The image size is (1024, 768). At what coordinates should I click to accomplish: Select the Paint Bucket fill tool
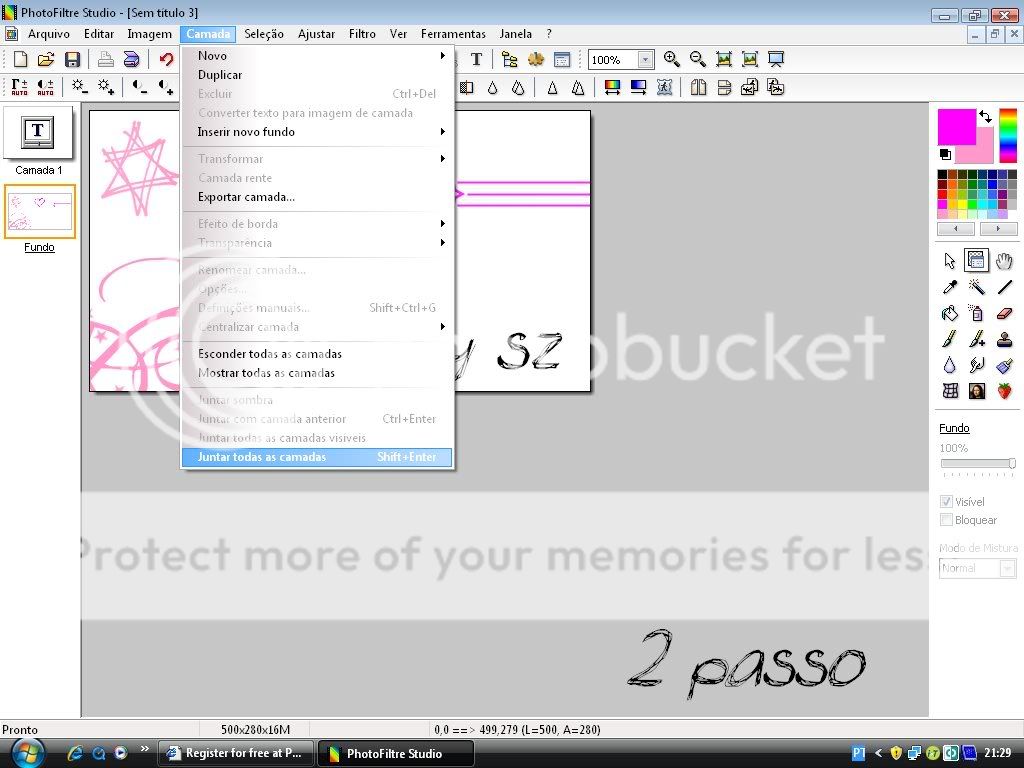(x=949, y=314)
